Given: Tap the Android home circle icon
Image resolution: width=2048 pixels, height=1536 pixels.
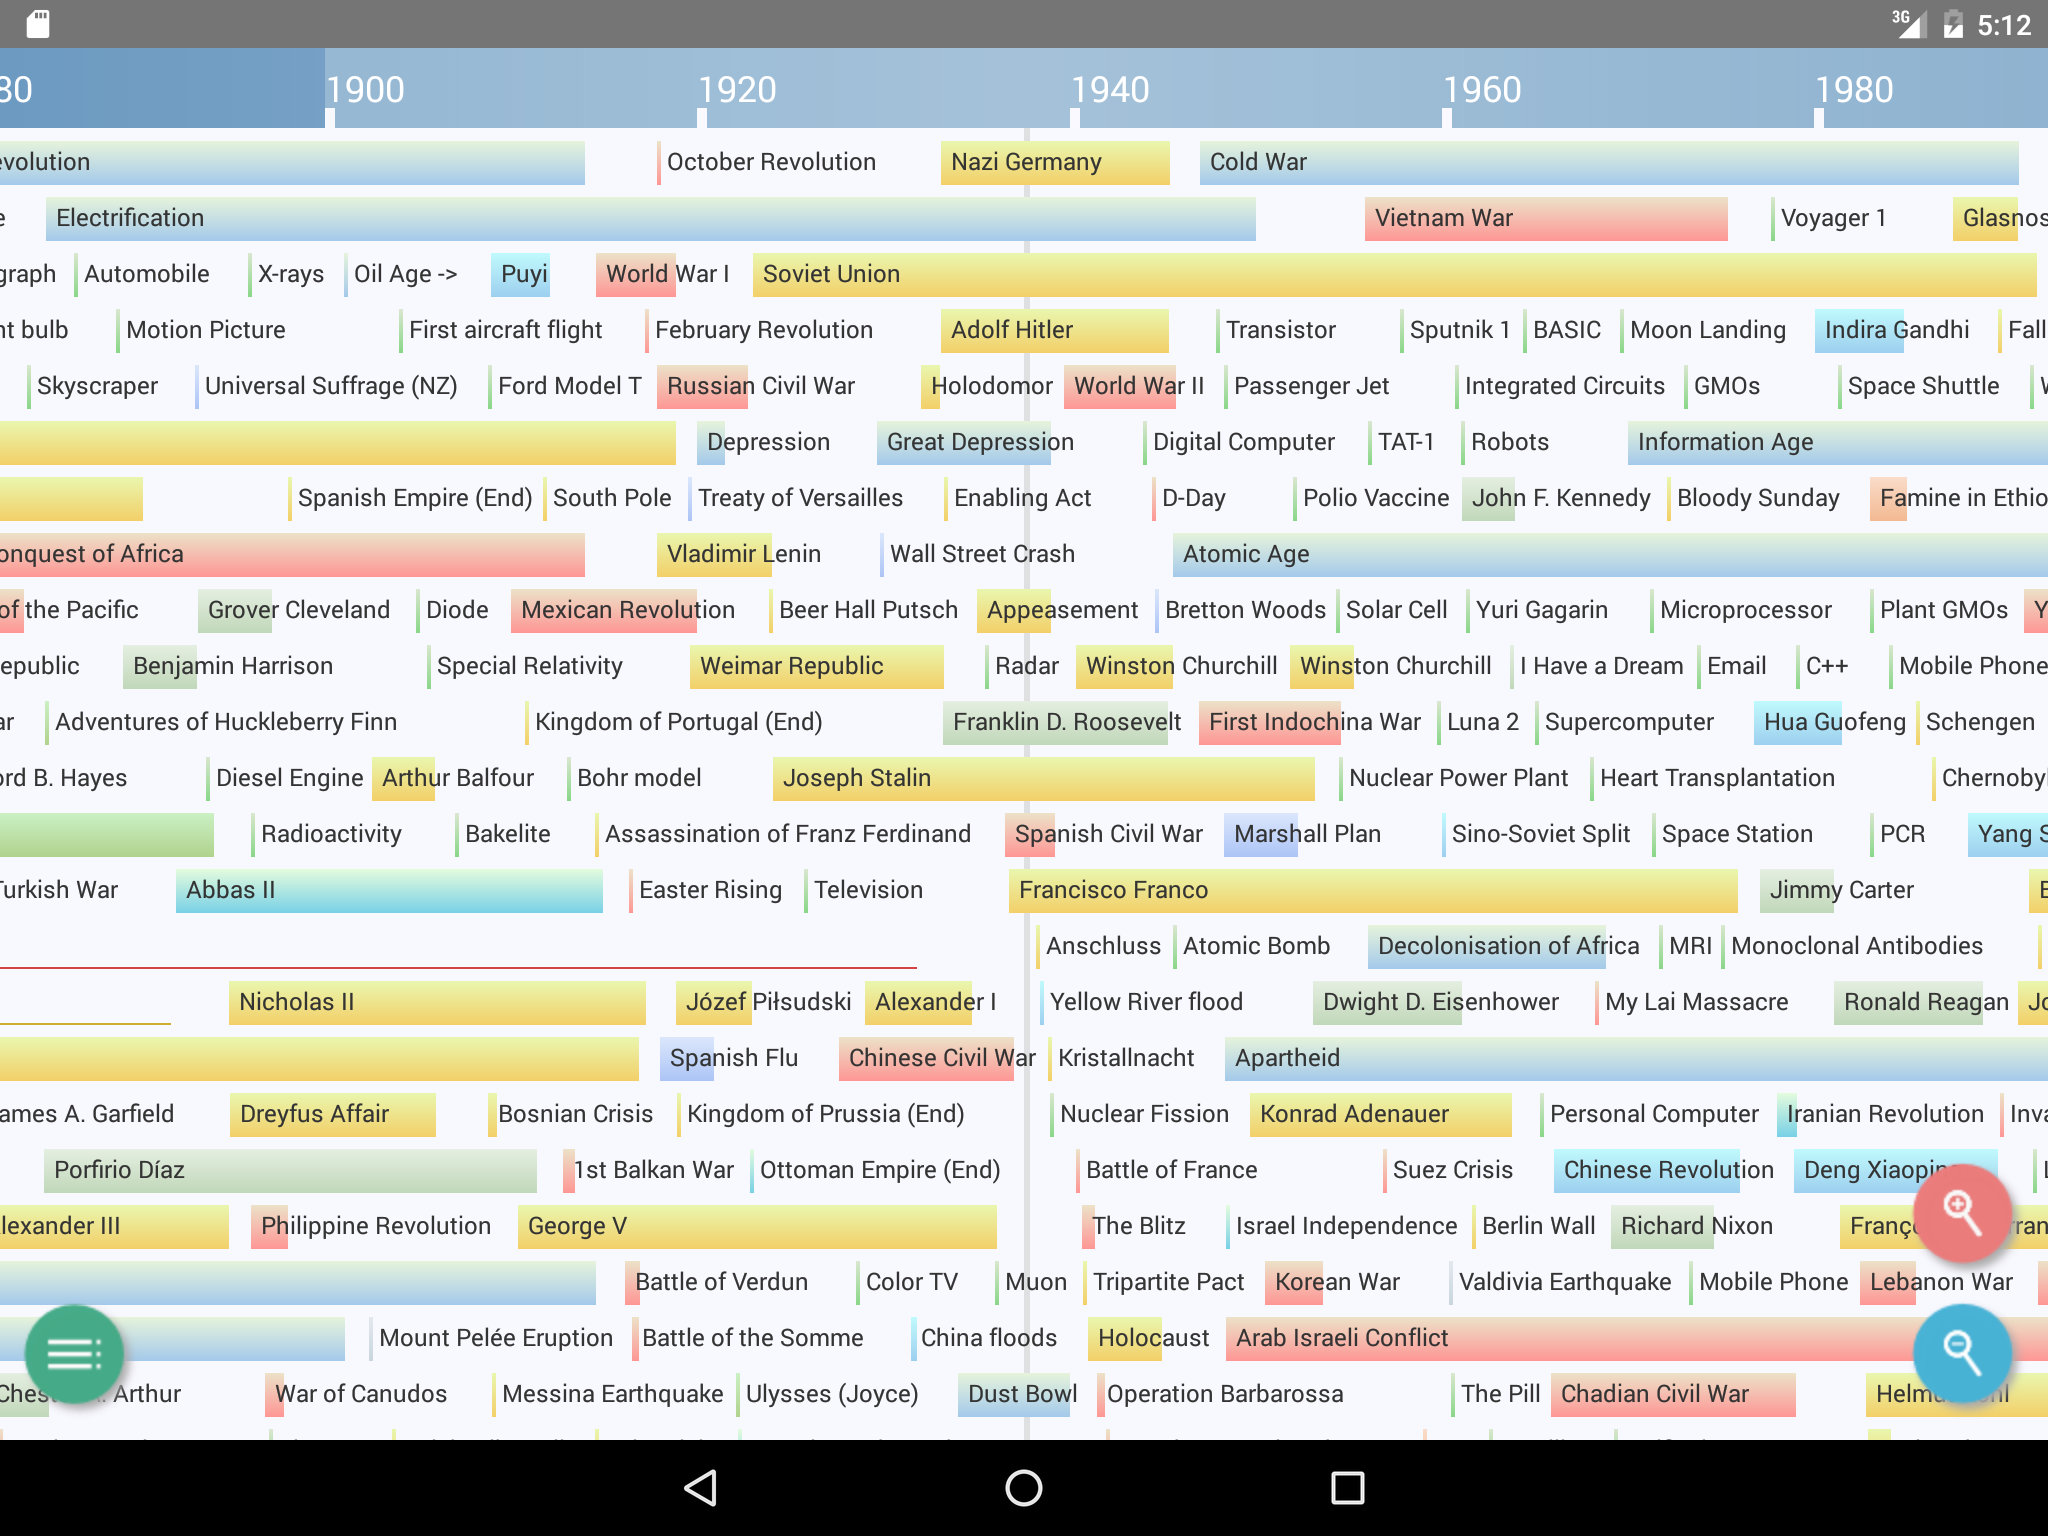Looking at the screenshot, I should point(1024,1488).
